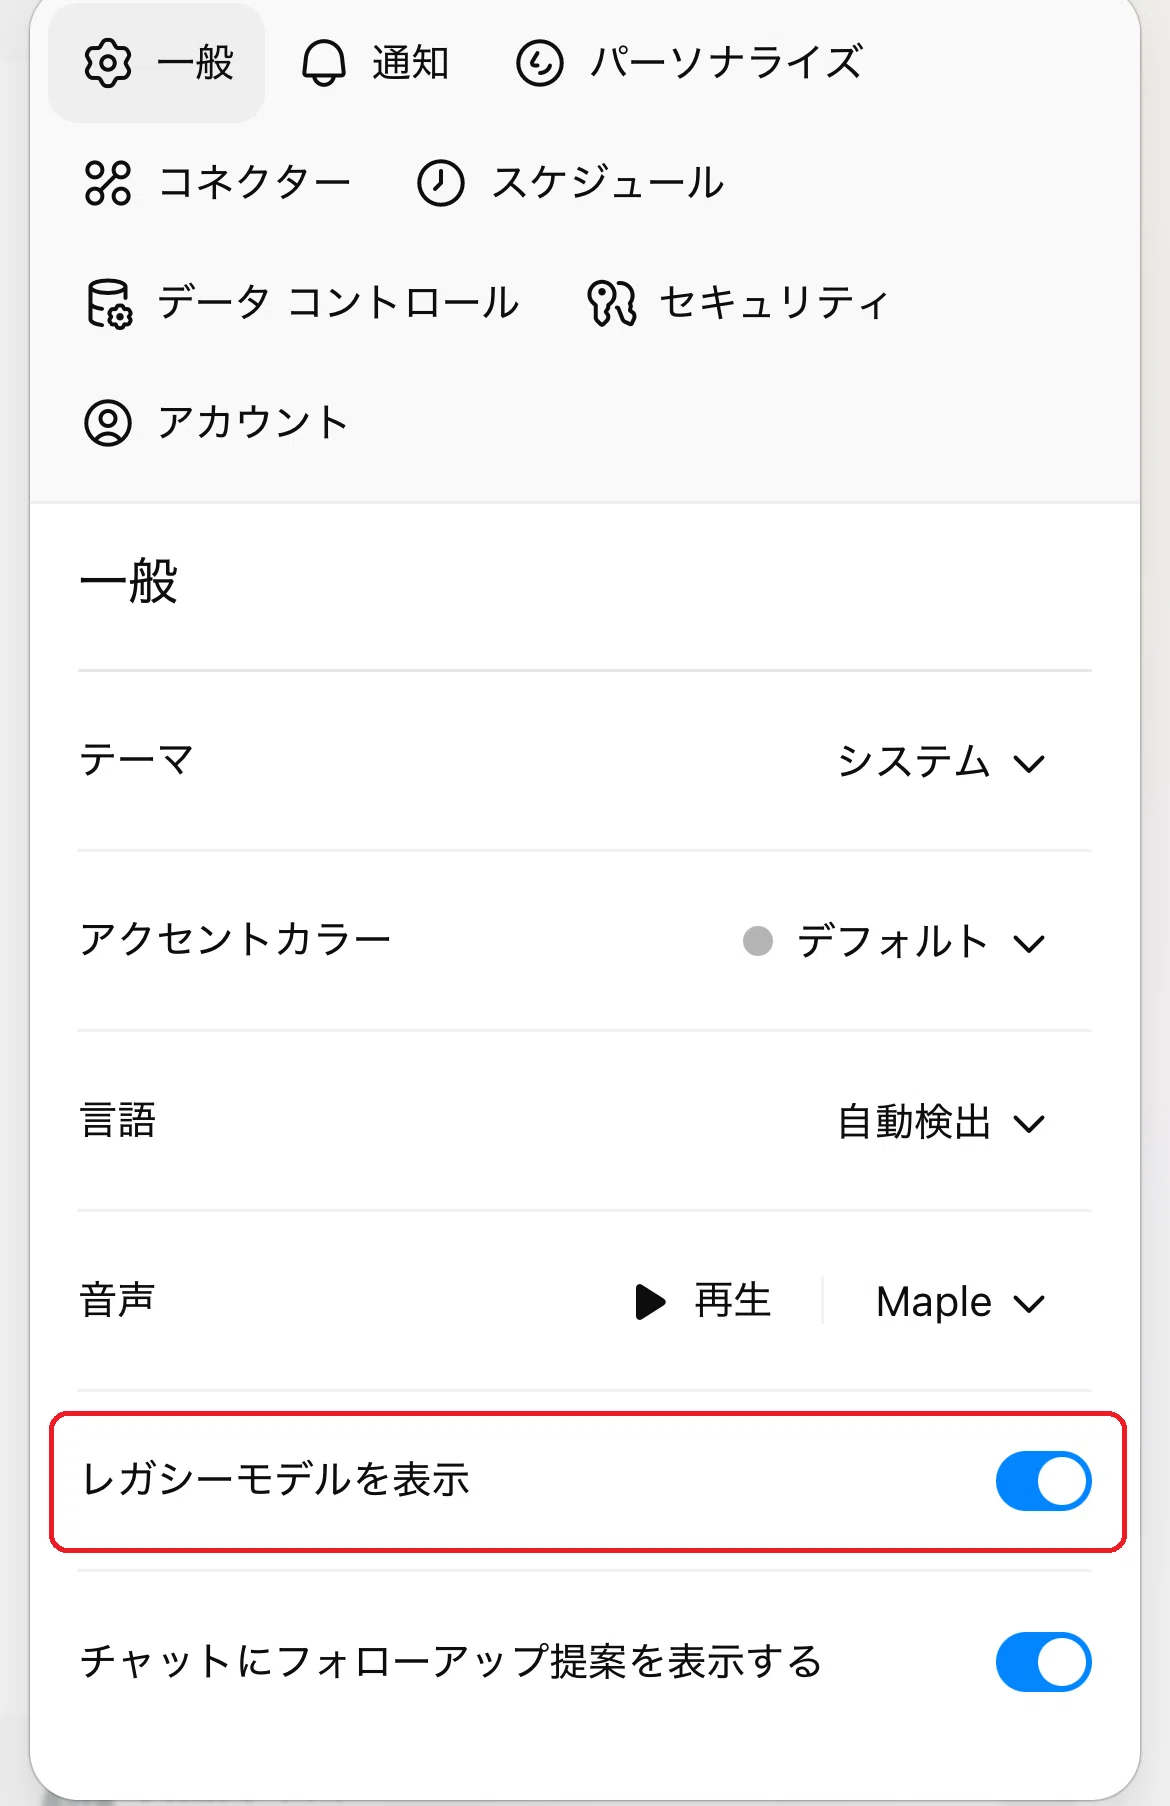Play the voice sample with 再生
The height and width of the screenshot is (1806, 1170).
click(x=703, y=1302)
